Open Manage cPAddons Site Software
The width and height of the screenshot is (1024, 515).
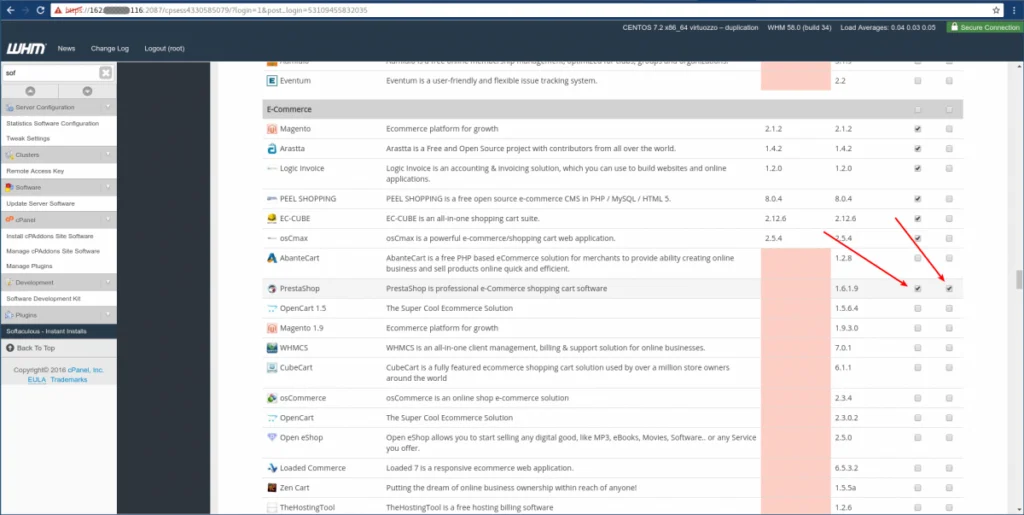(53, 251)
